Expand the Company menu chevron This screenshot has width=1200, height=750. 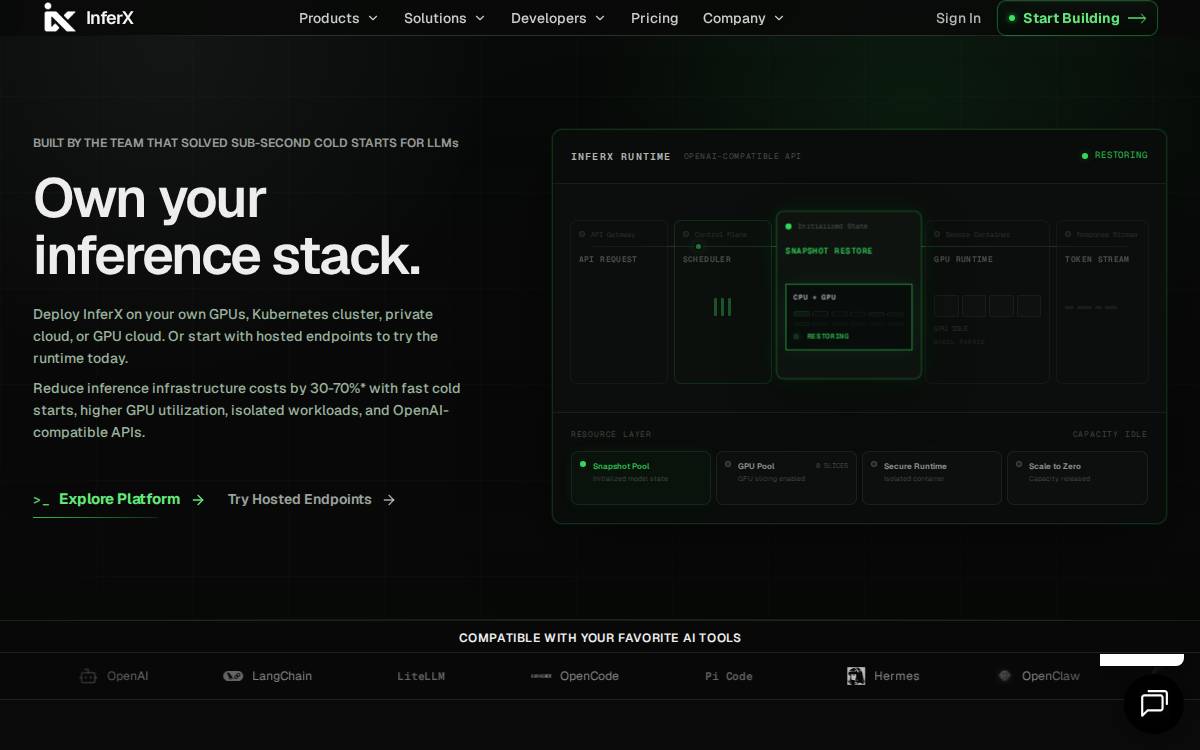coord(779,18)
